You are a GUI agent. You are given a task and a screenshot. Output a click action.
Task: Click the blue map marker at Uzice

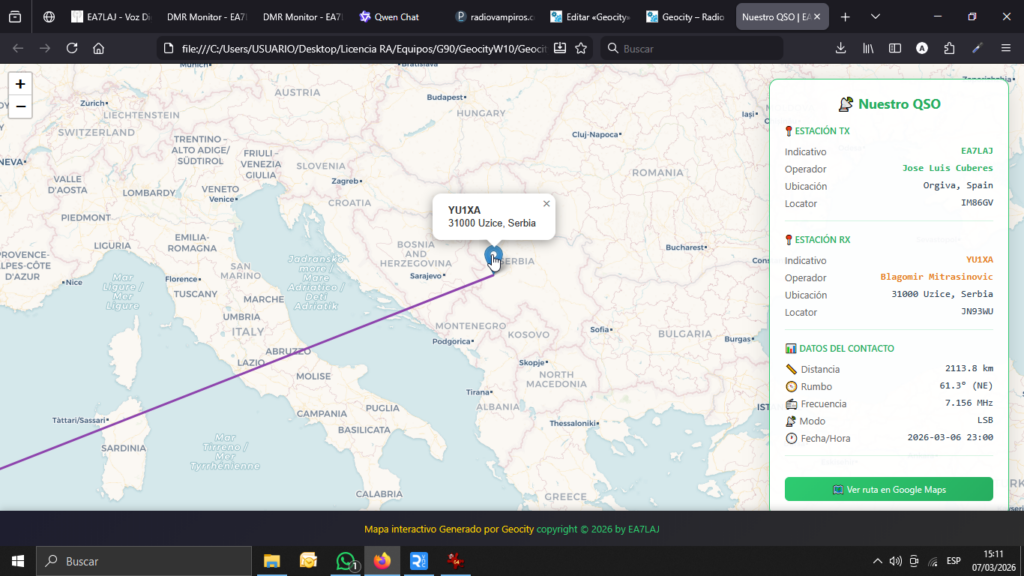pos(493,257)
